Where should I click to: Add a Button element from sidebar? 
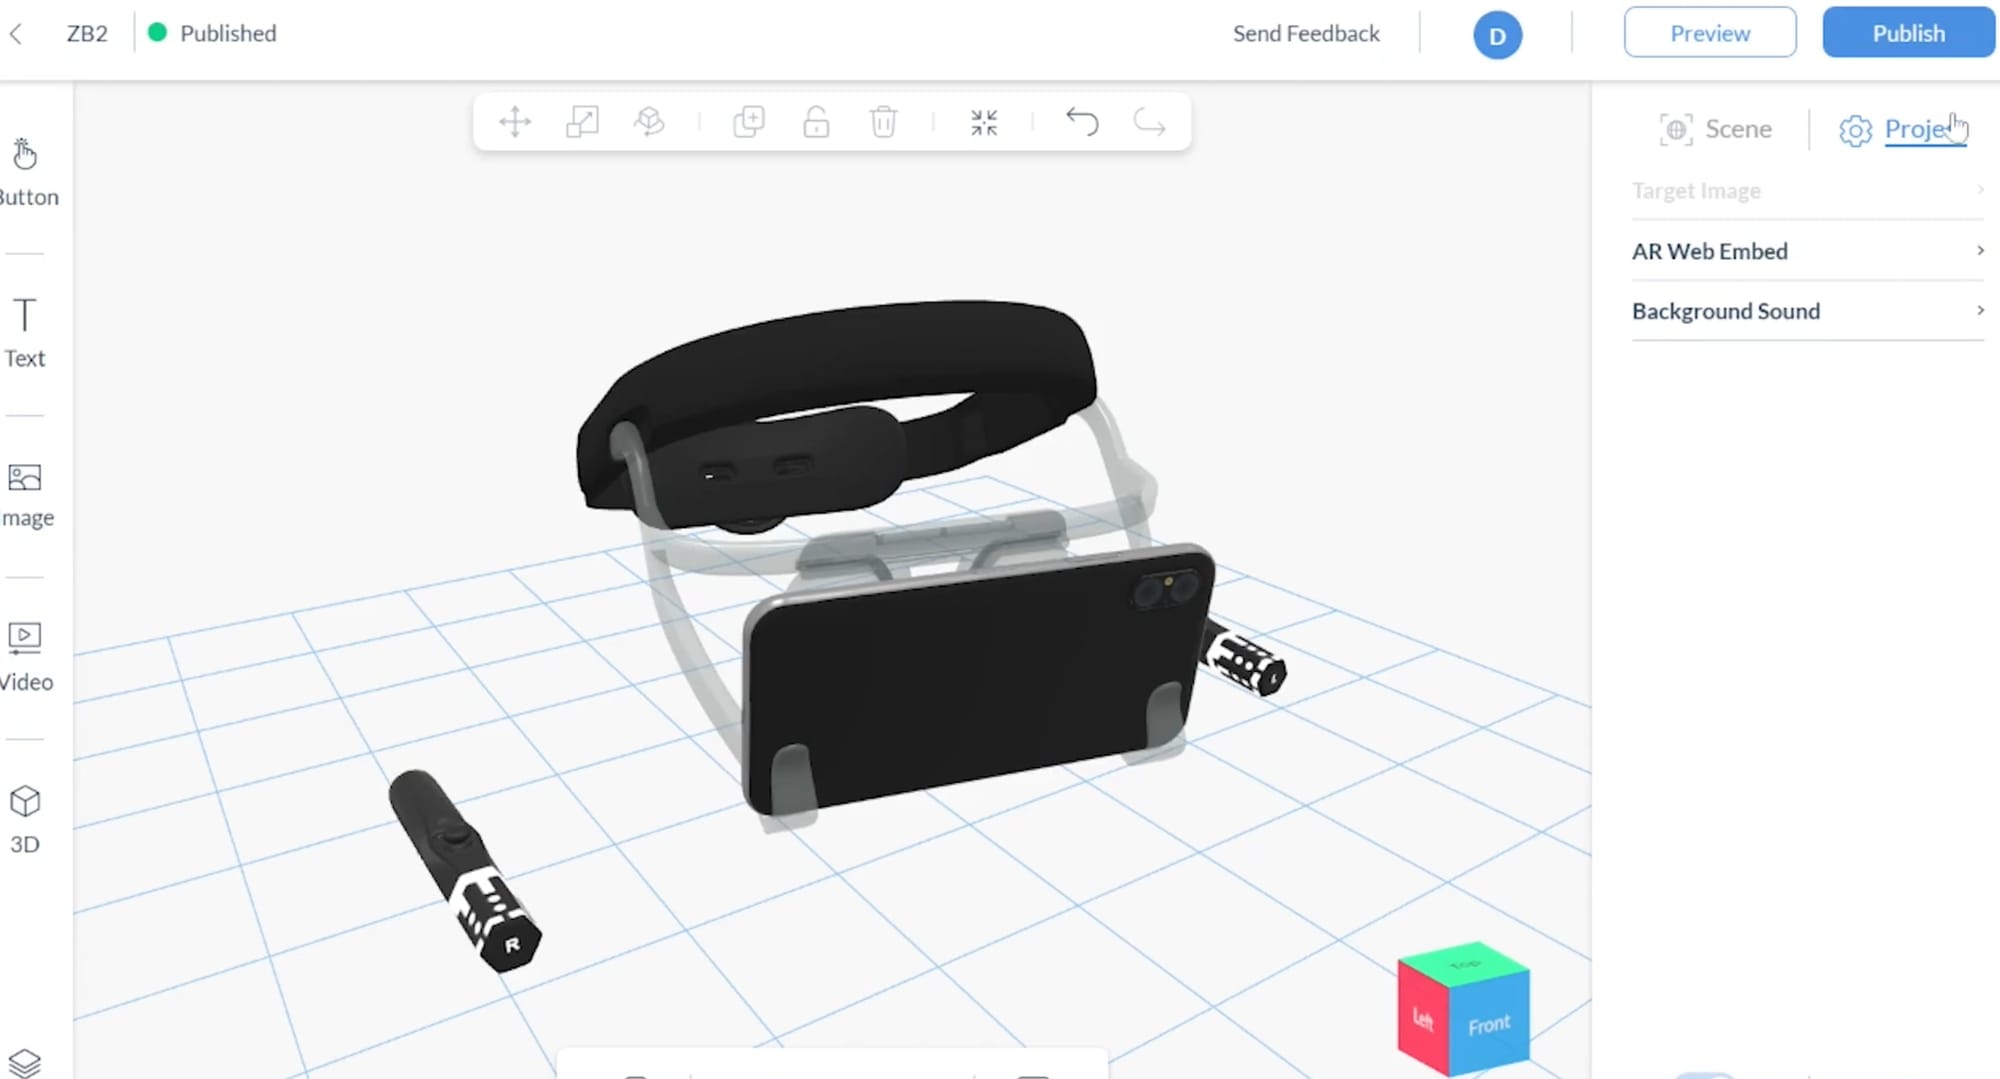[x=28, y=172]
